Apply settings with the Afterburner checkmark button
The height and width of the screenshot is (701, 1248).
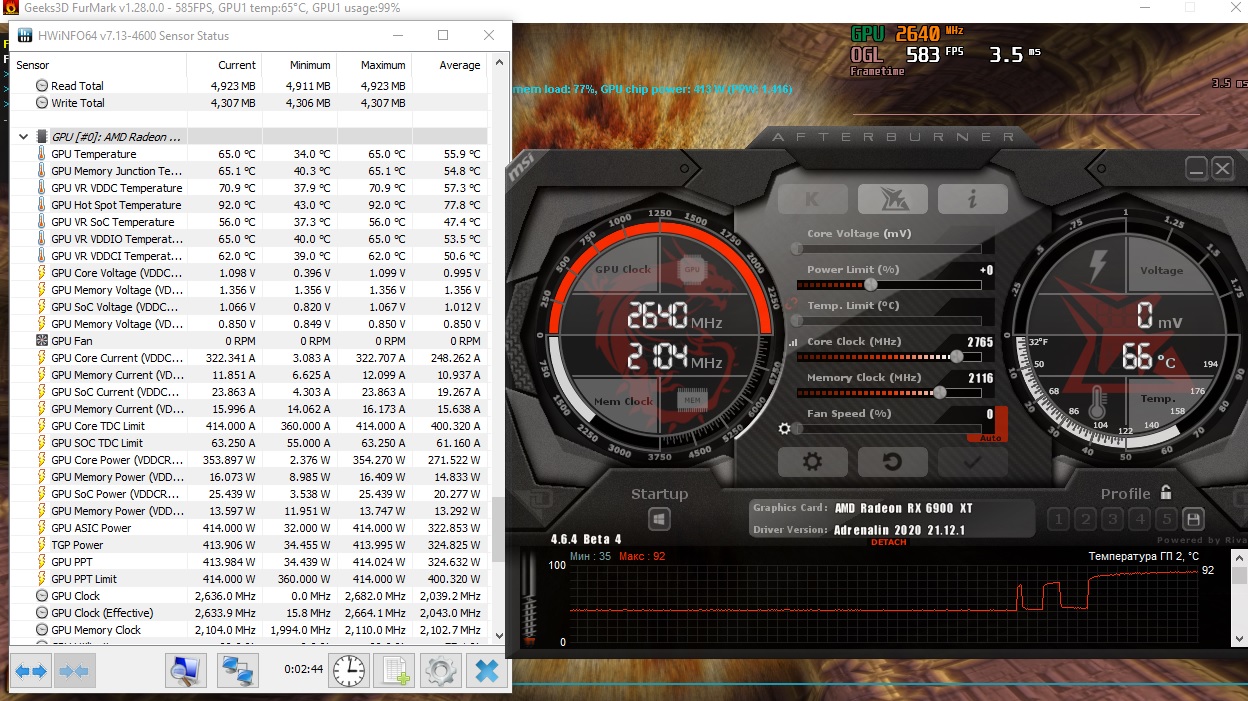972,462
